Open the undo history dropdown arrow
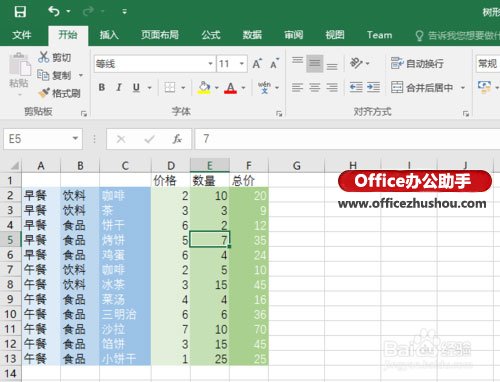The image size is (500, 382). point(68,12)
